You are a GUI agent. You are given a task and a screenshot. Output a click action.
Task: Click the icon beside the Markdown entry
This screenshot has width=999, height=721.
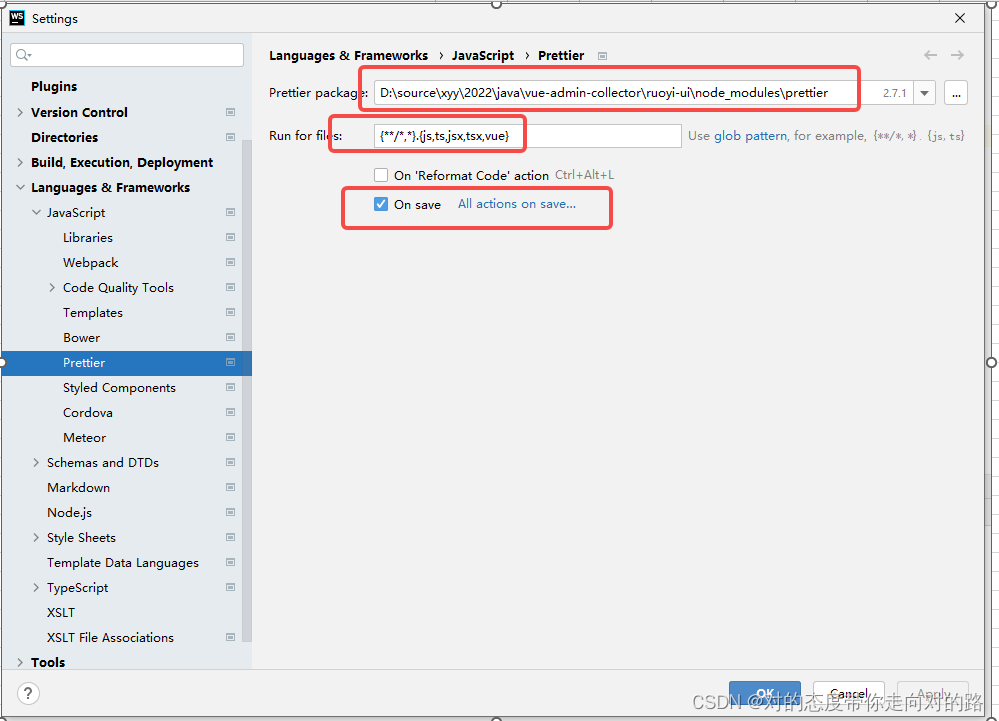[230, 487]
